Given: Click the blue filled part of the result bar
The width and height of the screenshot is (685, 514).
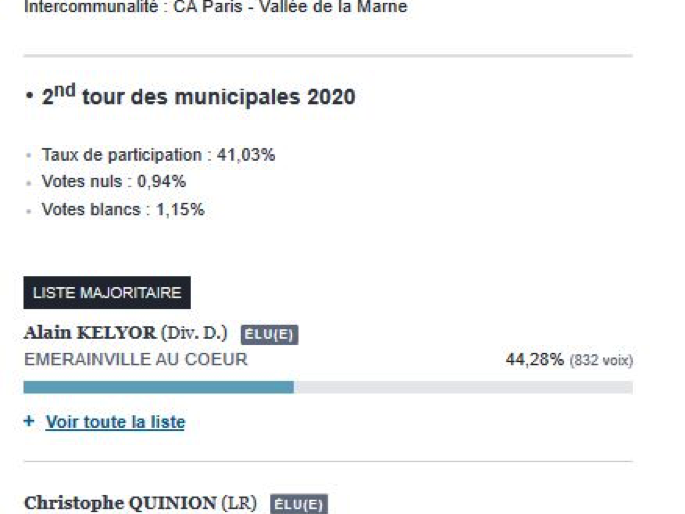Looking at the screenshot, I should [158, 387].
